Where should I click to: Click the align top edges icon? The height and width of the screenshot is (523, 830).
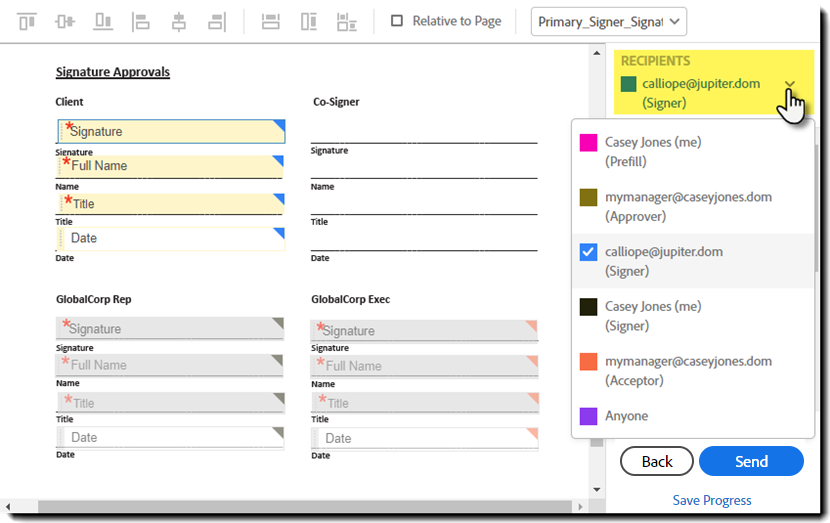click(x=27, y=21)
